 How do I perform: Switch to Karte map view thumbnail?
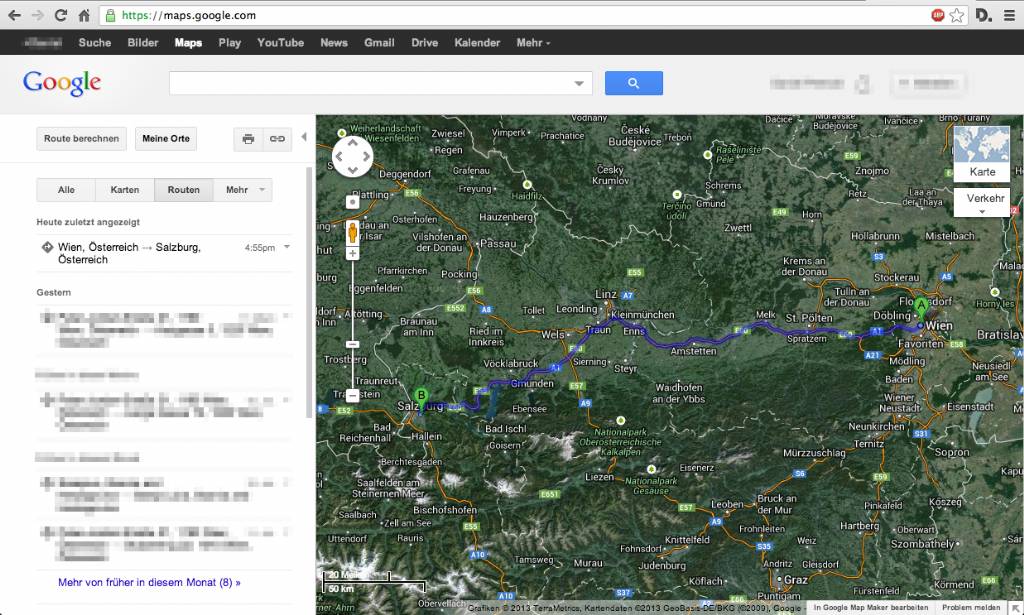(981, 153)
